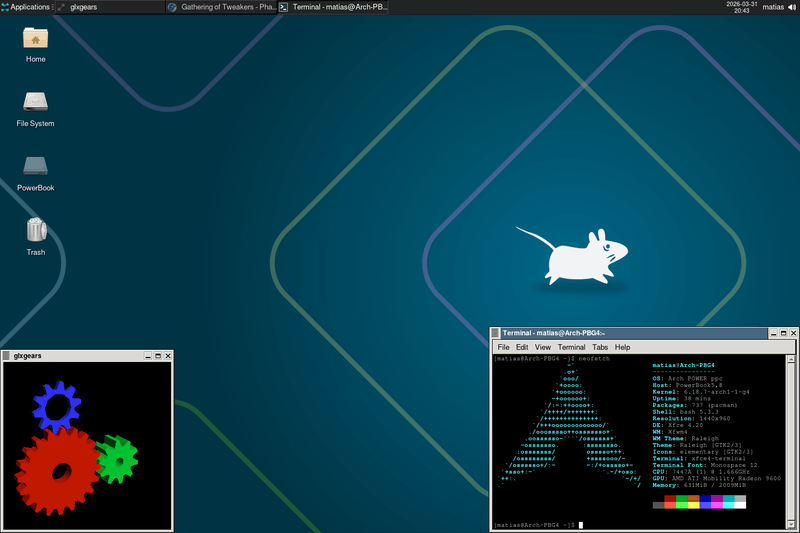Viewport: 800px width, 533px height.
Task: Click the Terminal window menu icon in titlebar
Action: pos(495,333)
